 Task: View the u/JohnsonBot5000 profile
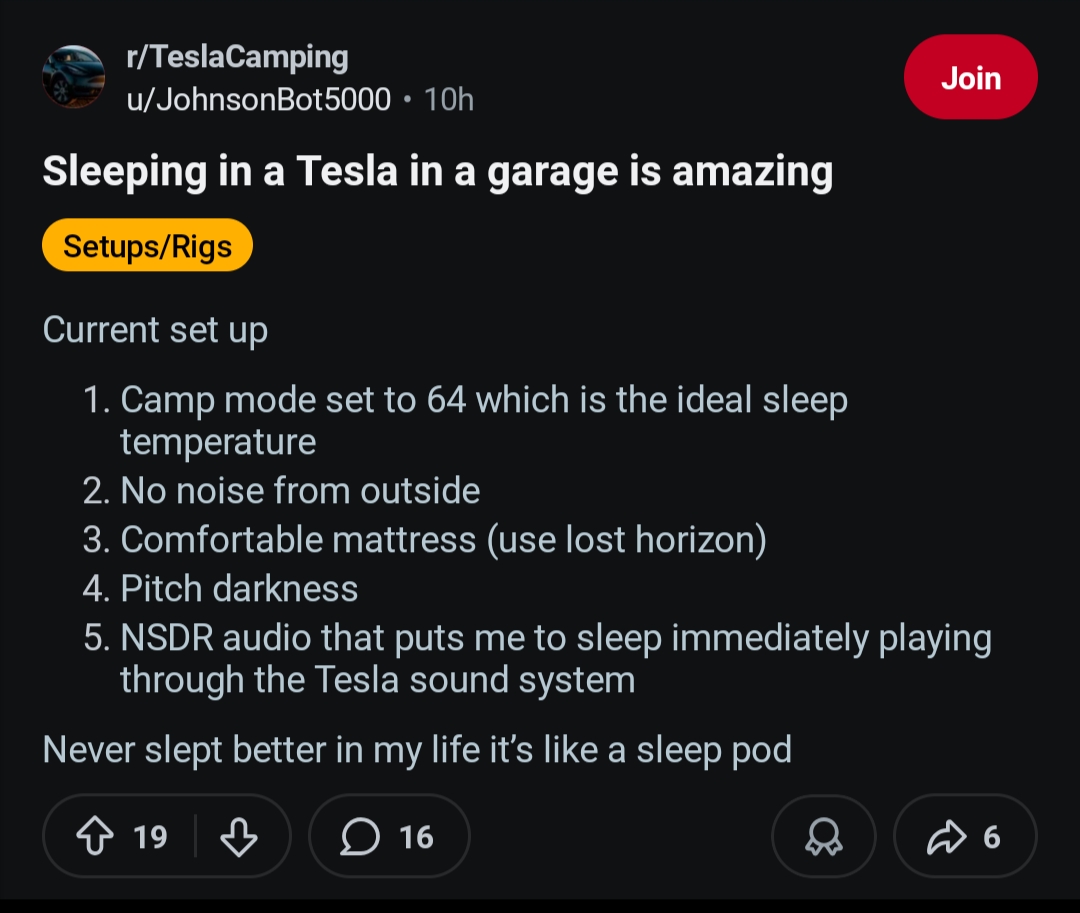[x=258, y=99]
